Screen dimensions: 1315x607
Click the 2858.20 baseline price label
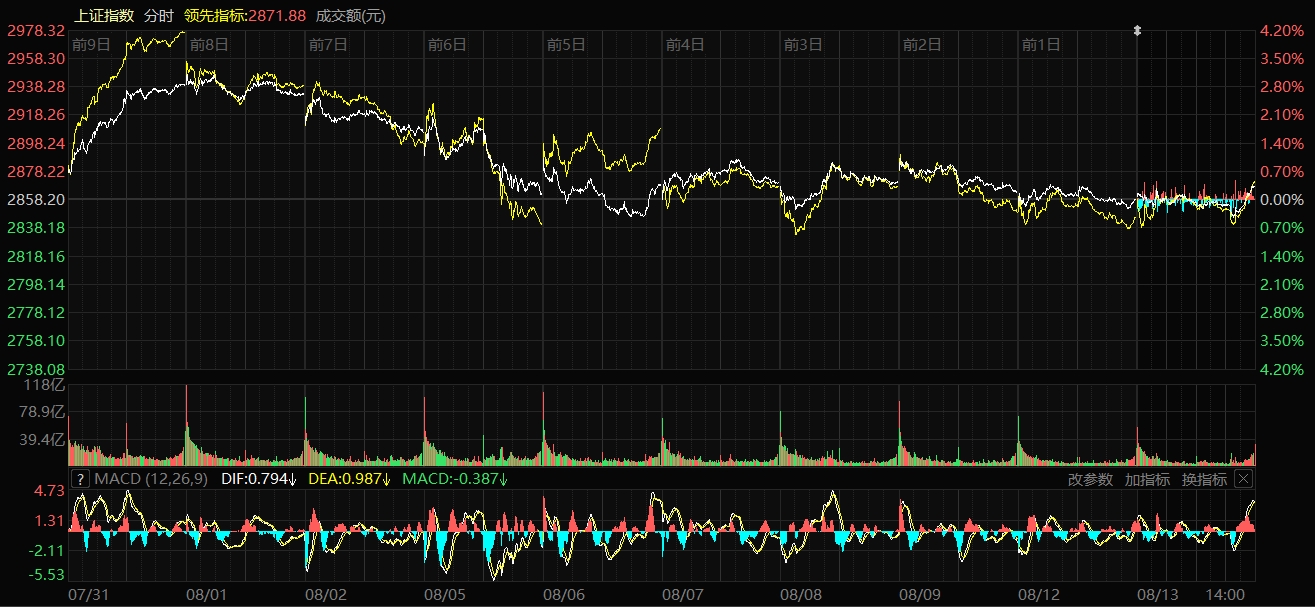[x=35, y=200]
